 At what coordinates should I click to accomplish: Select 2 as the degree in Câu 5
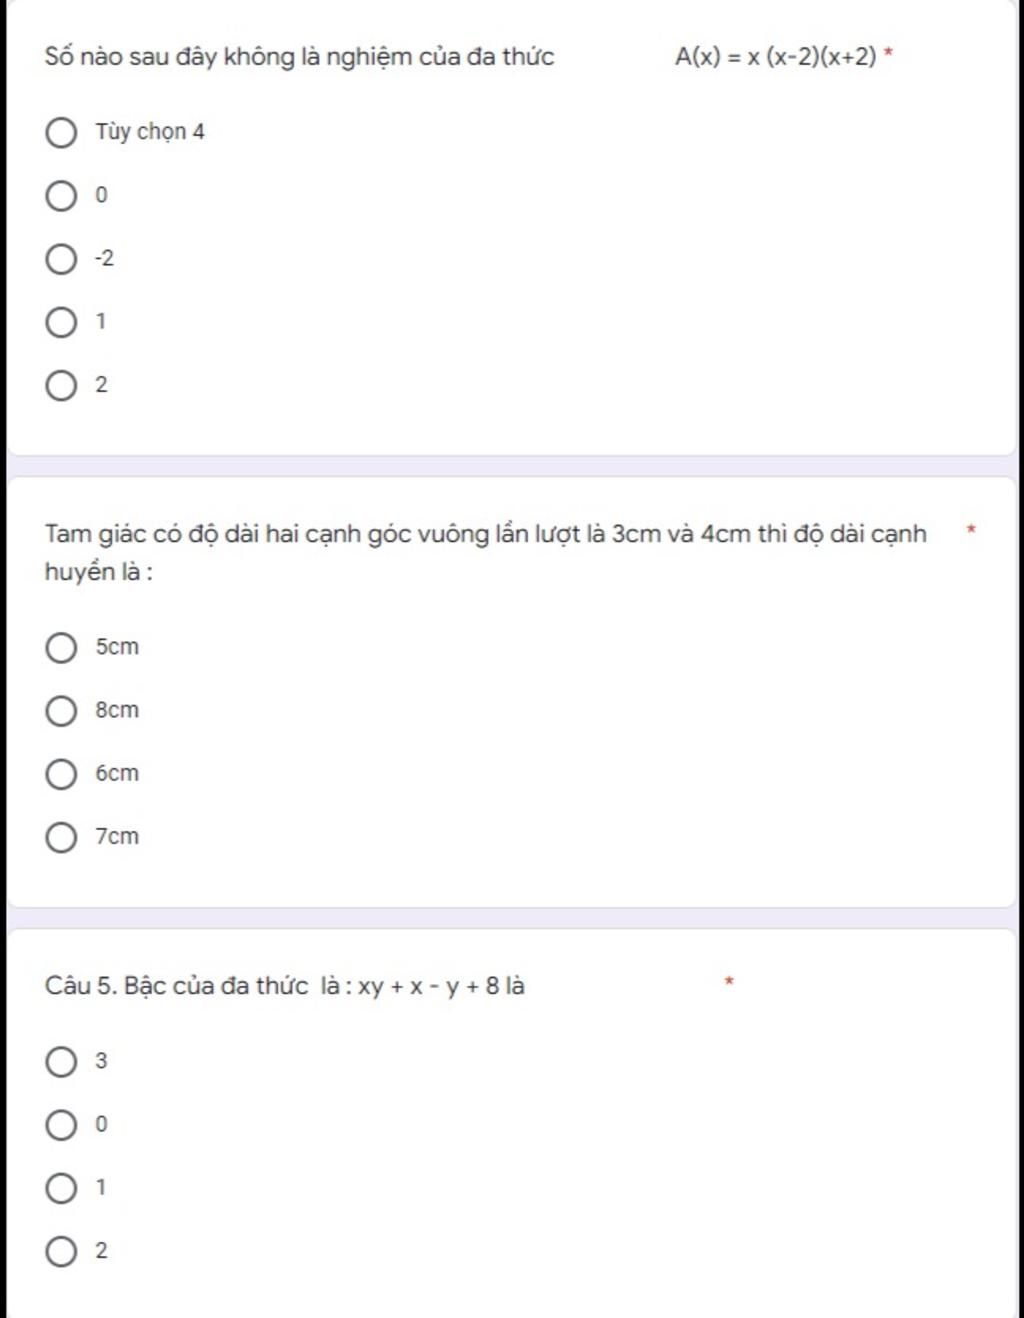pos(61,1251)
